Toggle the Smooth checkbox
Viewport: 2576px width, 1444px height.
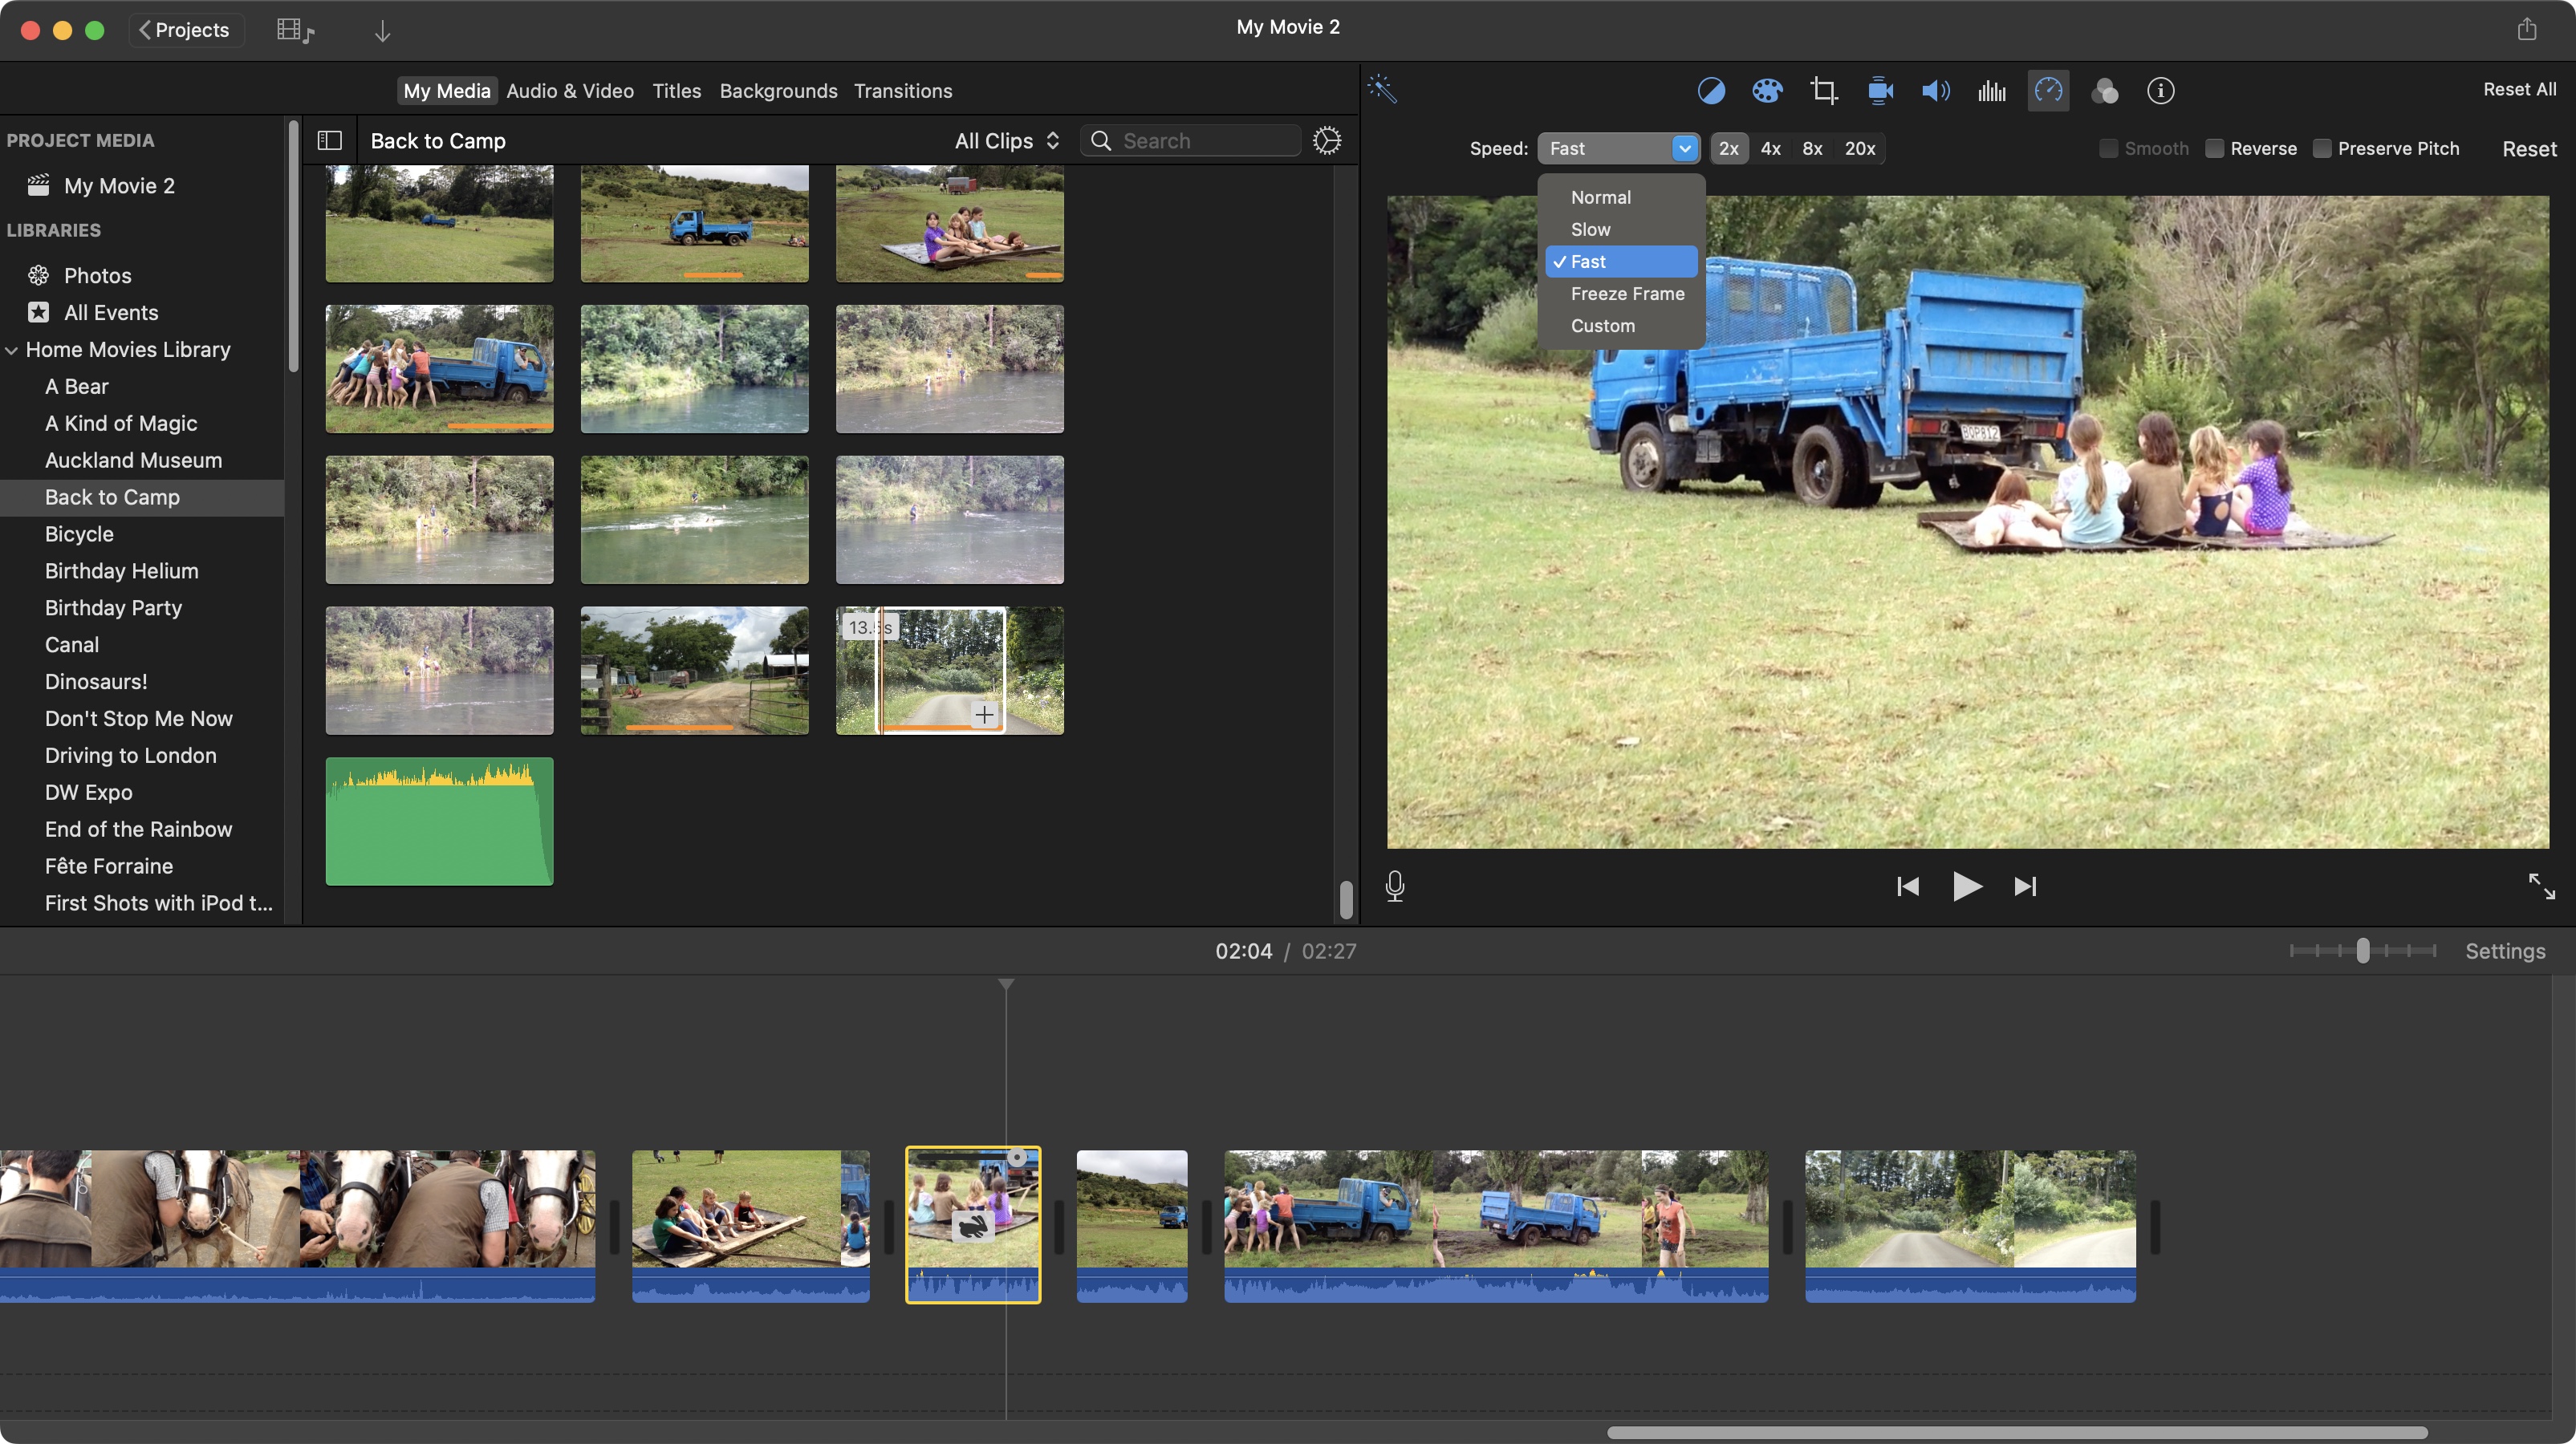[x=2108, y=148]
